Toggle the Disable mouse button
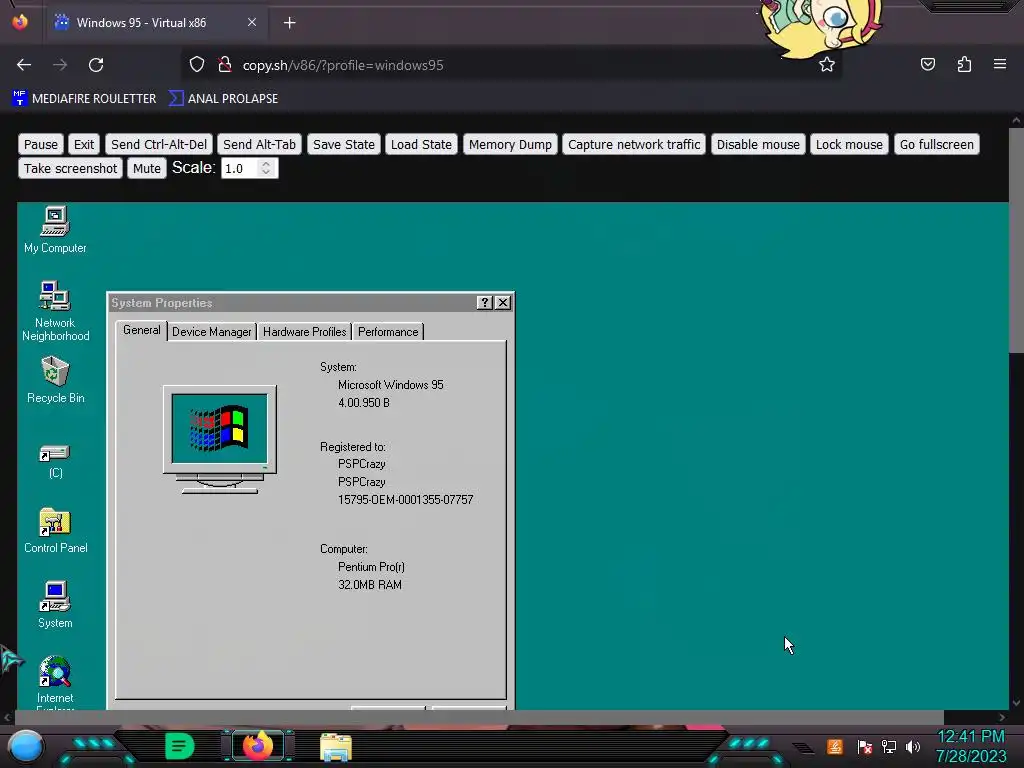 tap(758, 144)
